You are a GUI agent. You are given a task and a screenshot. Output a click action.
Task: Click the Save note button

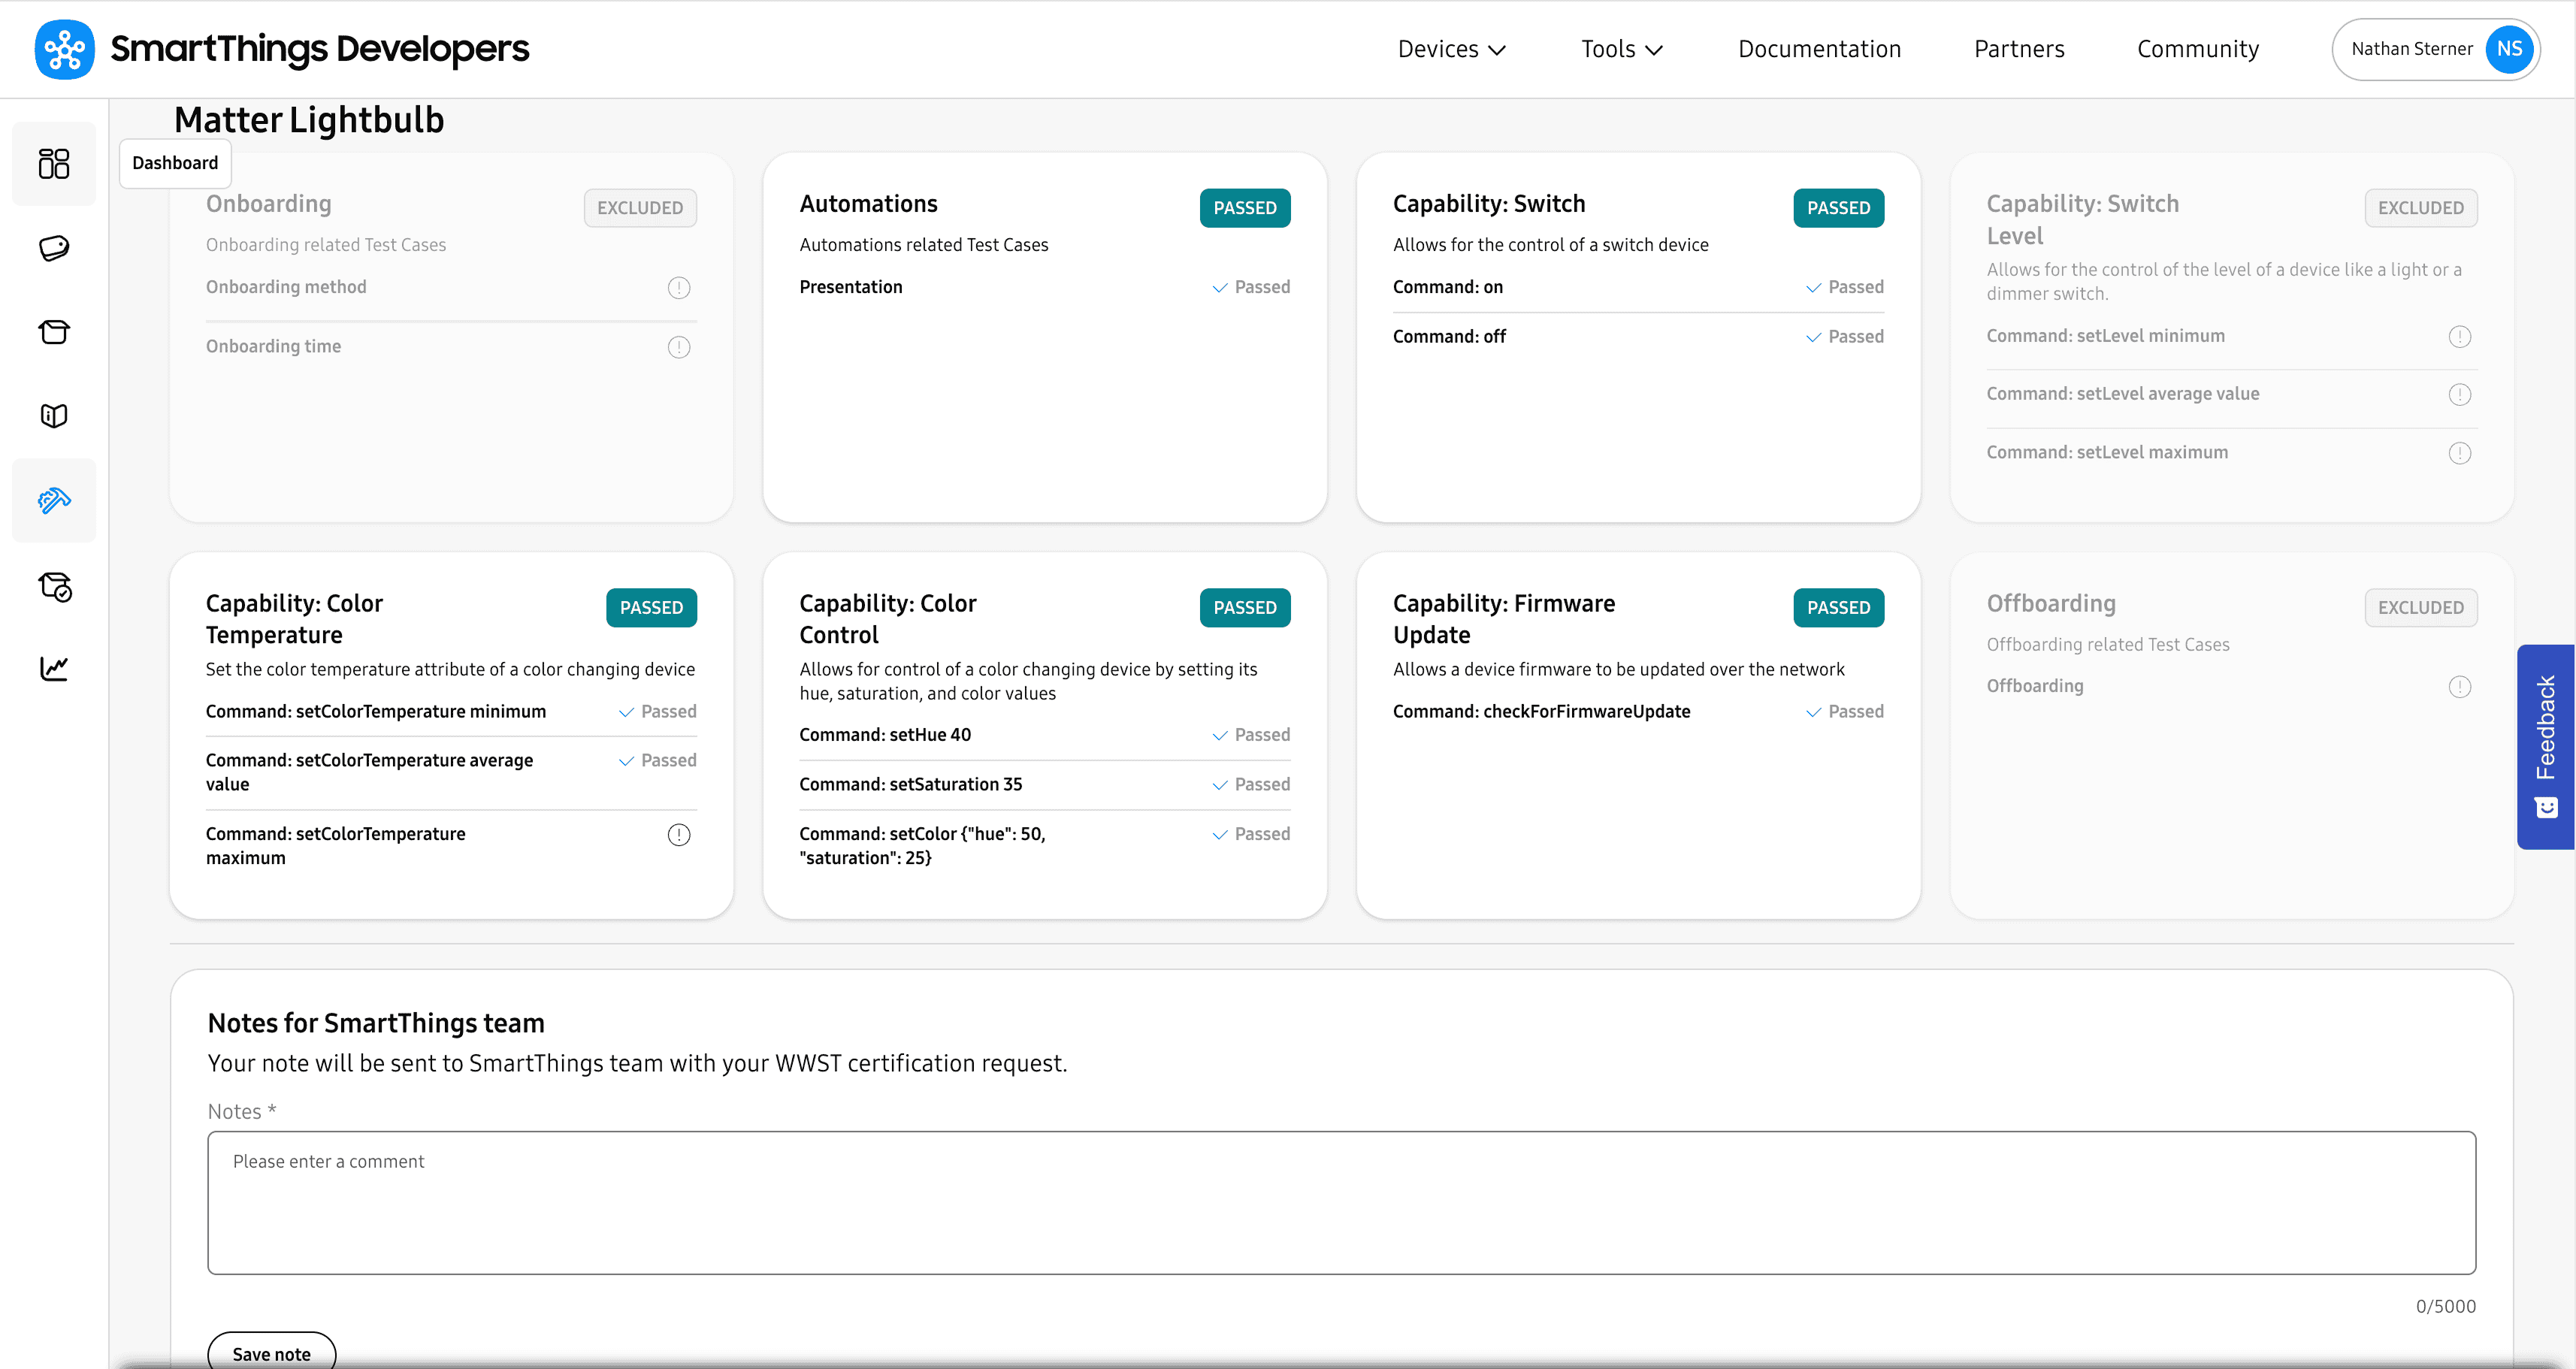pos(272,1353)
